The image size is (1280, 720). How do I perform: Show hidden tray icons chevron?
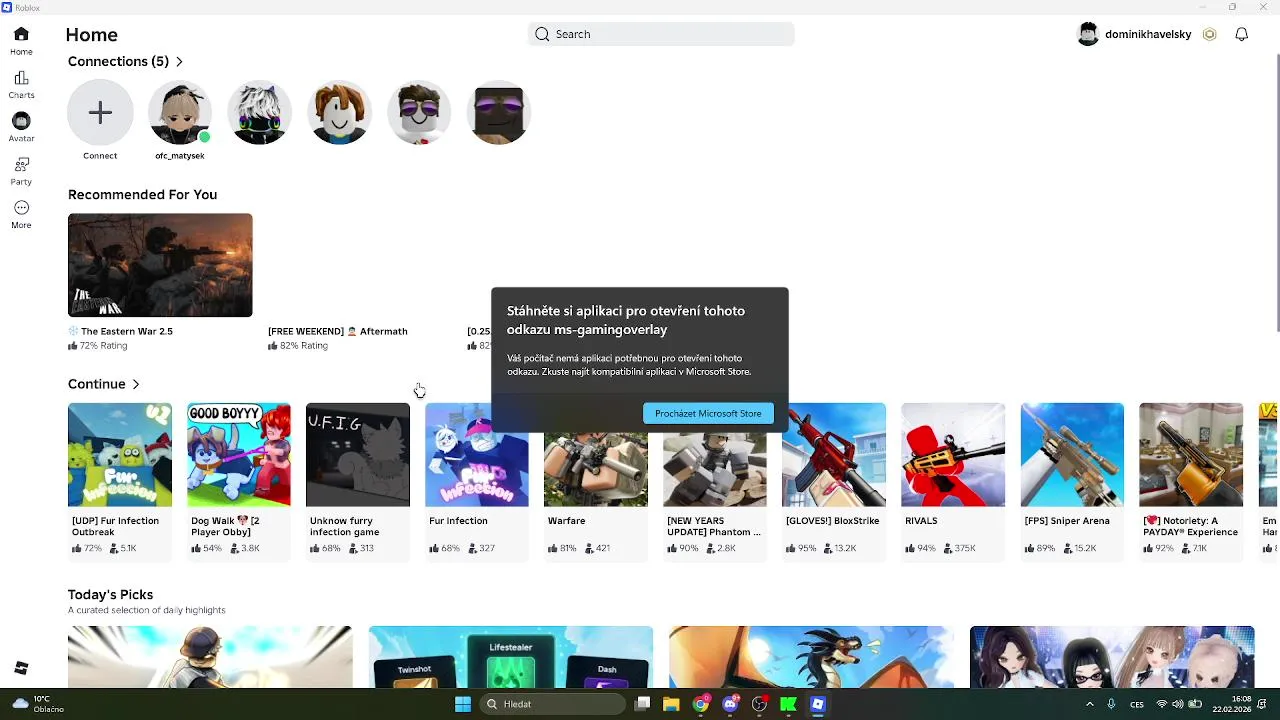click(x=1090, y=704)
